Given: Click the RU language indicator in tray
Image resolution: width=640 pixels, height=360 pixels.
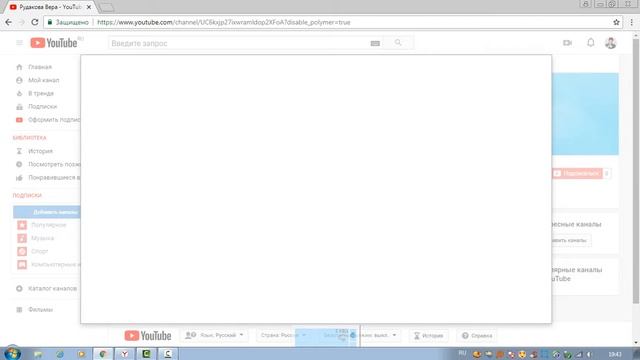Looking at the screenshot, I should click(x=462, y=353).
